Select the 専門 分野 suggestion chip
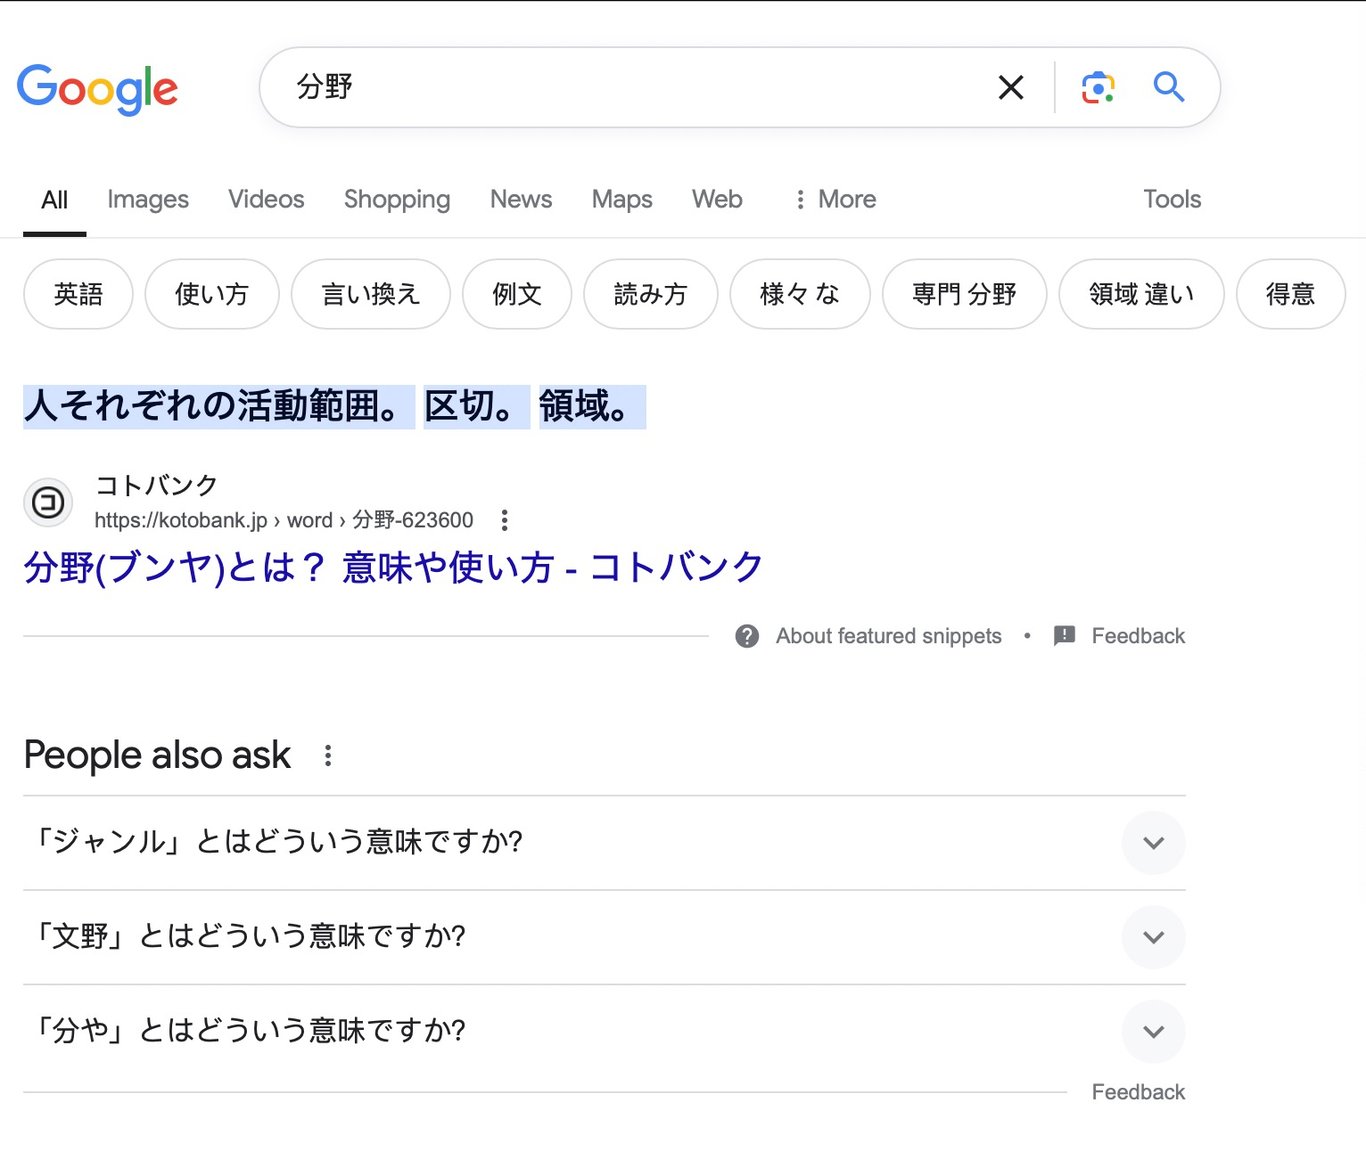This screenshot has width=1366, height=1176. [964, 294]
